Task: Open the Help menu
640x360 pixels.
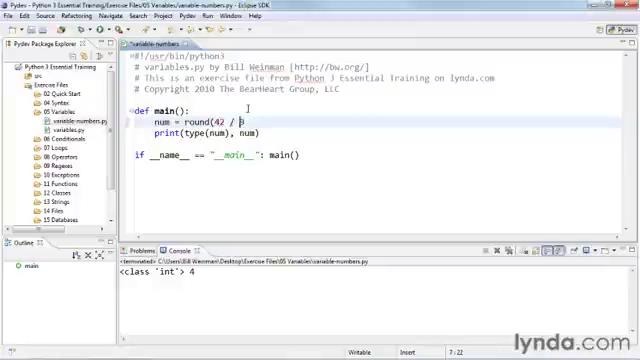Action: tap(255, 16)
